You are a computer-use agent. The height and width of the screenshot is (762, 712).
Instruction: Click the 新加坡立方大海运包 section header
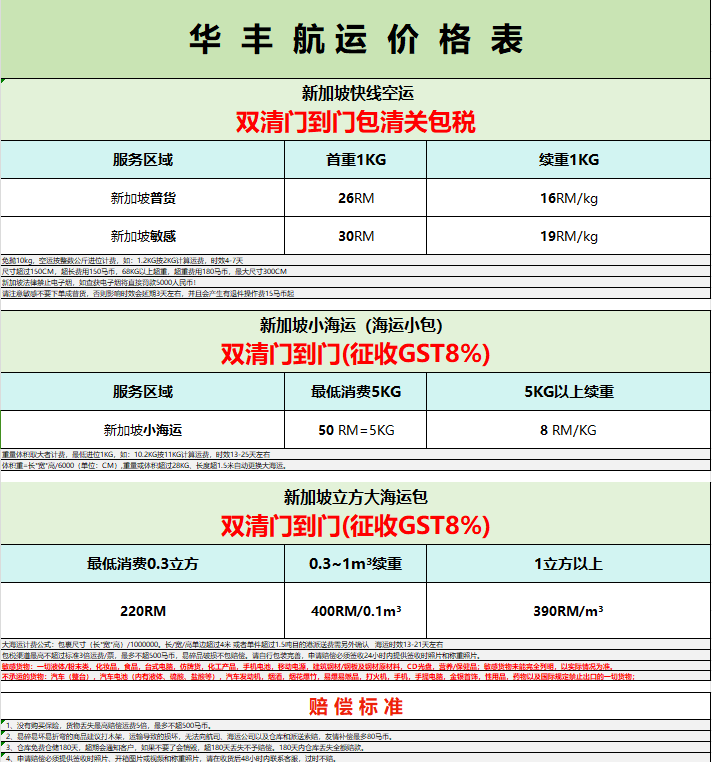(x=356, y=496)
